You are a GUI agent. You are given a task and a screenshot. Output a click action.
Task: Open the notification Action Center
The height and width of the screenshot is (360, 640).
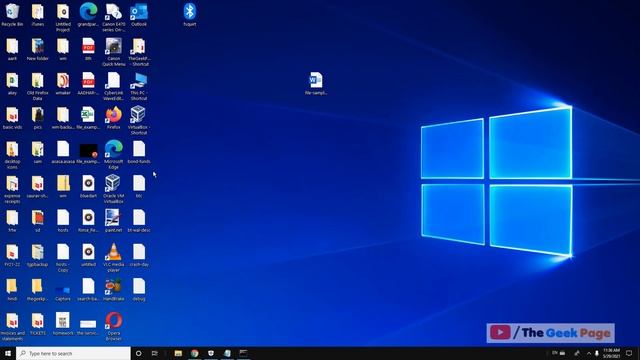click(629, 353)
